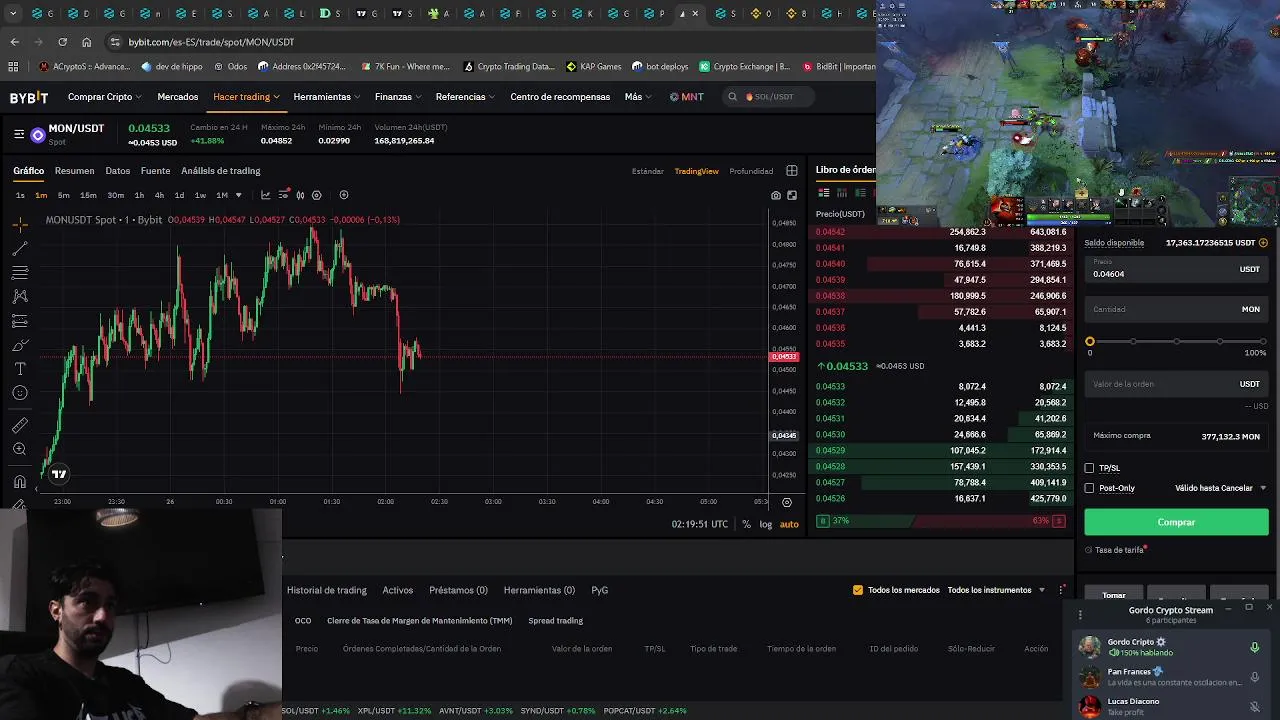Click the add circle icon in chart toolbar
The width and height of the screenshot is (1280, 720).
point(344,195)
